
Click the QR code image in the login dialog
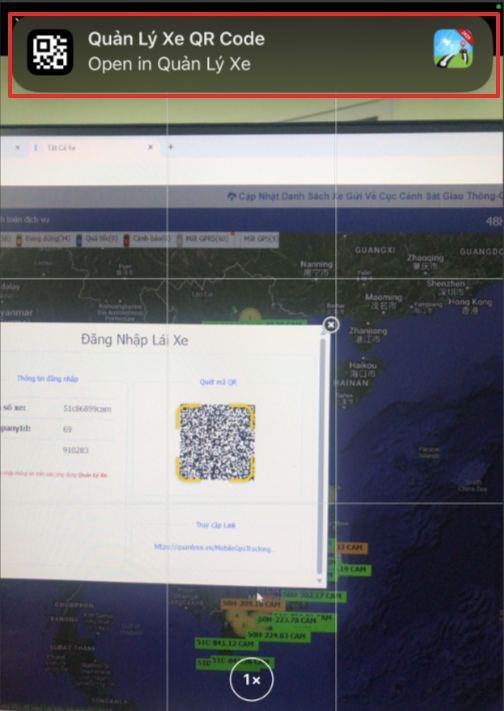click(215, 443)
